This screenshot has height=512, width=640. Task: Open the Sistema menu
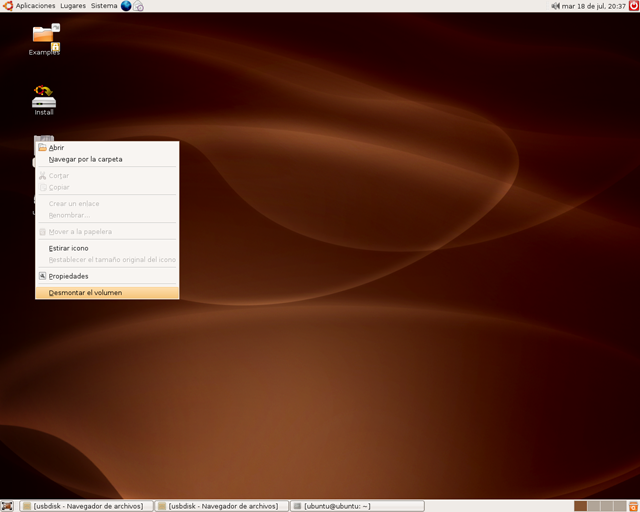(104, 6)
